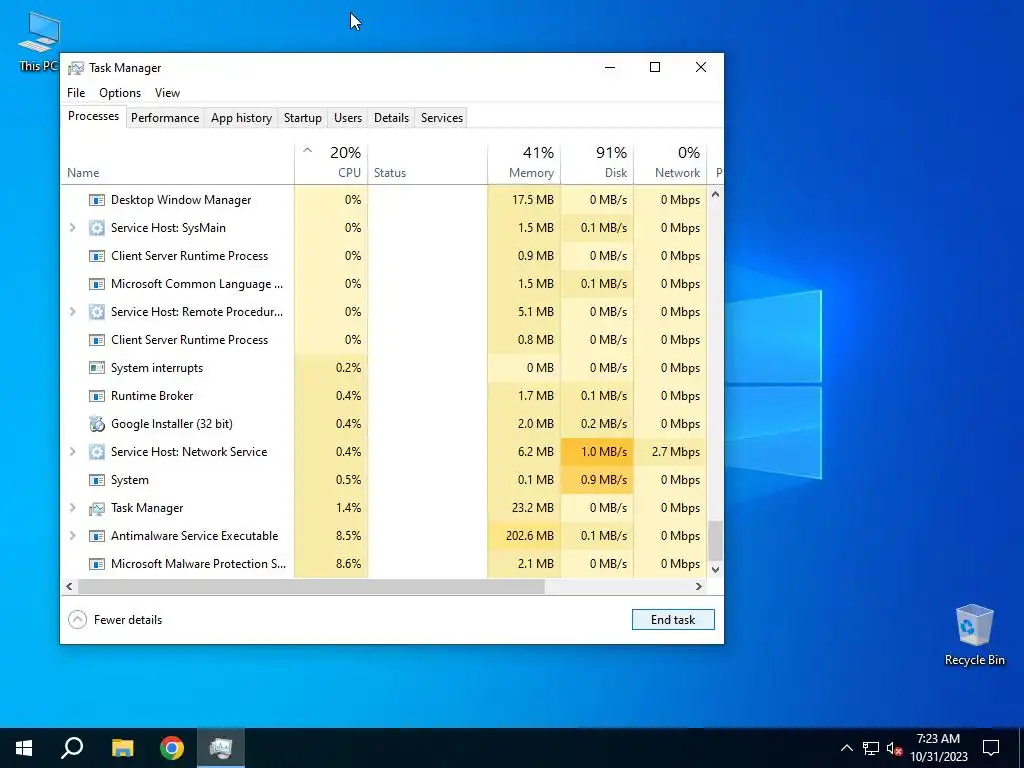The image size is (1024, 768).
Task: Select the Recycle Bin desktop icon
Action: click(x=974, y=635)
